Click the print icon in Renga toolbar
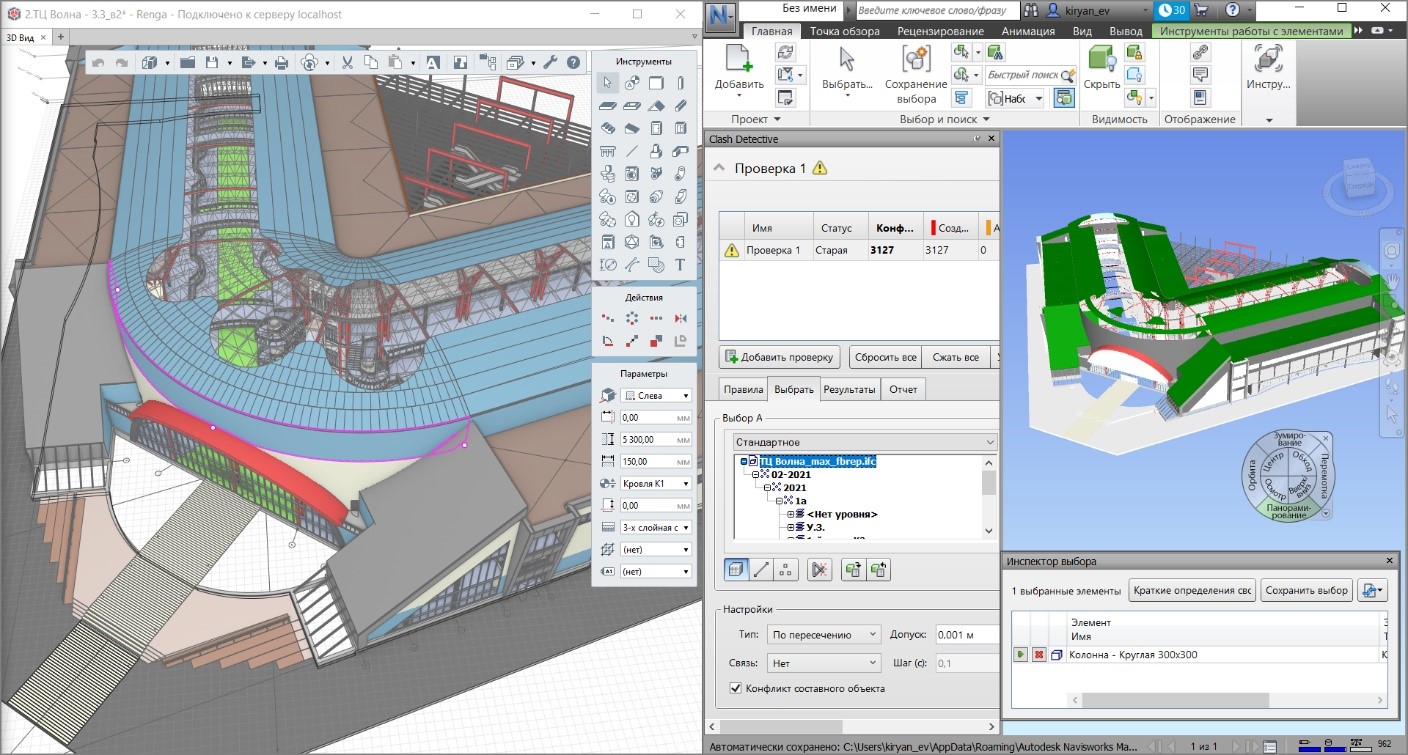Viewport: 1408px width, 755px height. [x=281, y=63]
